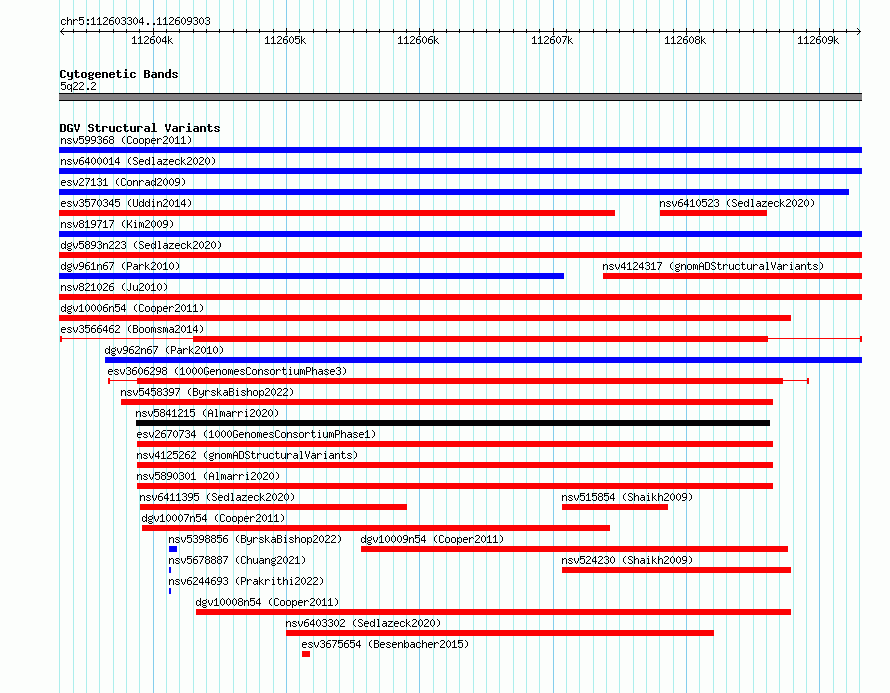
Task: Click the Cytogenetic Bands track title
Action: click(119, 74)
